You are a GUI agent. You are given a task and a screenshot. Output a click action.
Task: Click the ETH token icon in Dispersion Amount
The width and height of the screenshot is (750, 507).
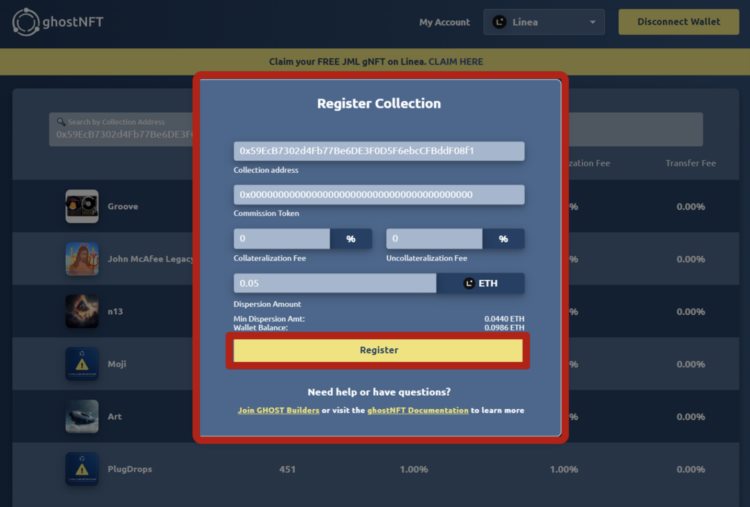(469, 284)
